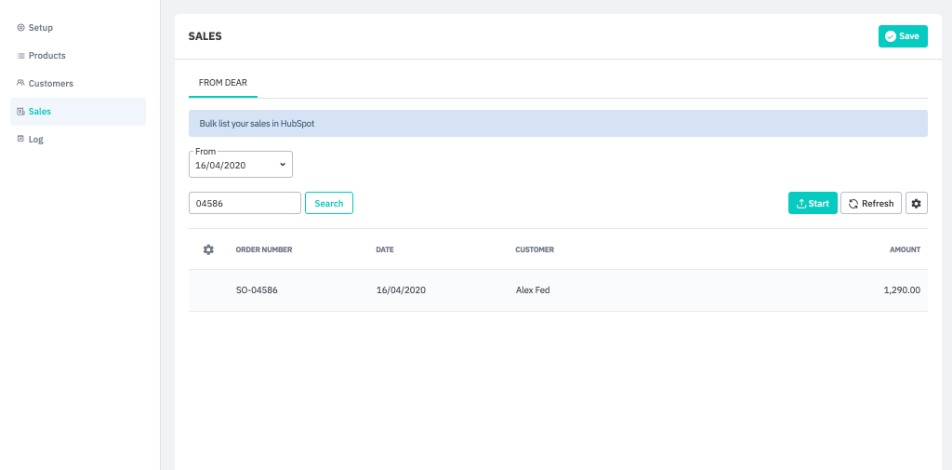Open the From date dropdown
The height and width of the screenshot is (470, 952).
click(x=240, y=165)
